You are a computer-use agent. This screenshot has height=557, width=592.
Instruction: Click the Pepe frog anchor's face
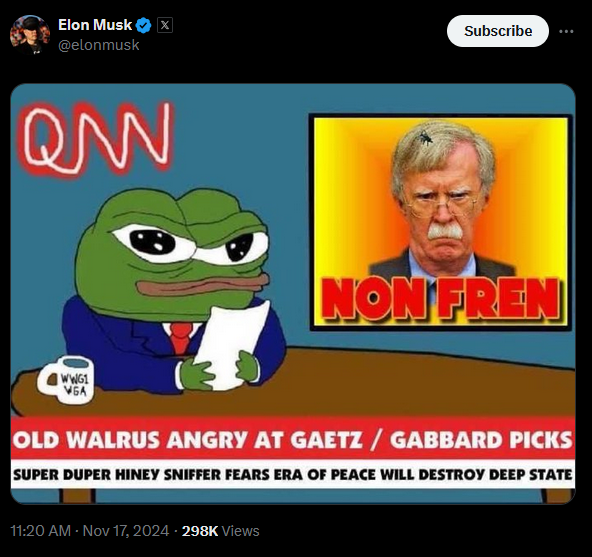(172, 251)
